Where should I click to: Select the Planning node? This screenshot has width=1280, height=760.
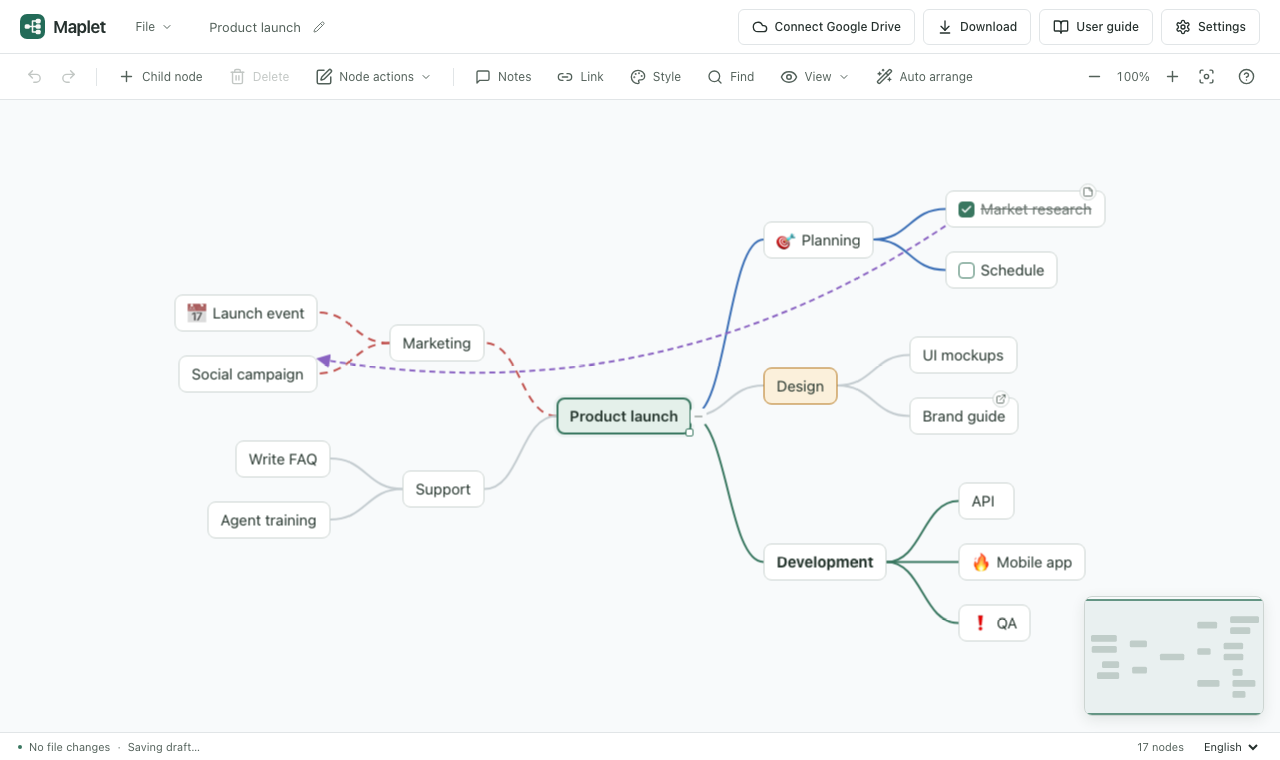click(818, 240)
